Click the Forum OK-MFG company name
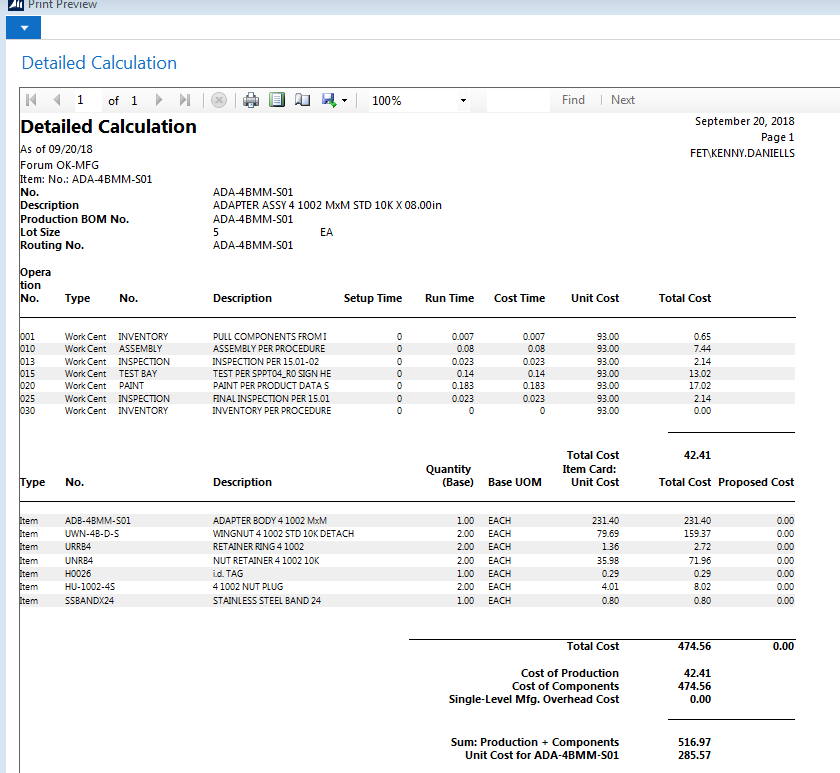The image size is (840, 773). pyautogui.click(x=59, y=166)
